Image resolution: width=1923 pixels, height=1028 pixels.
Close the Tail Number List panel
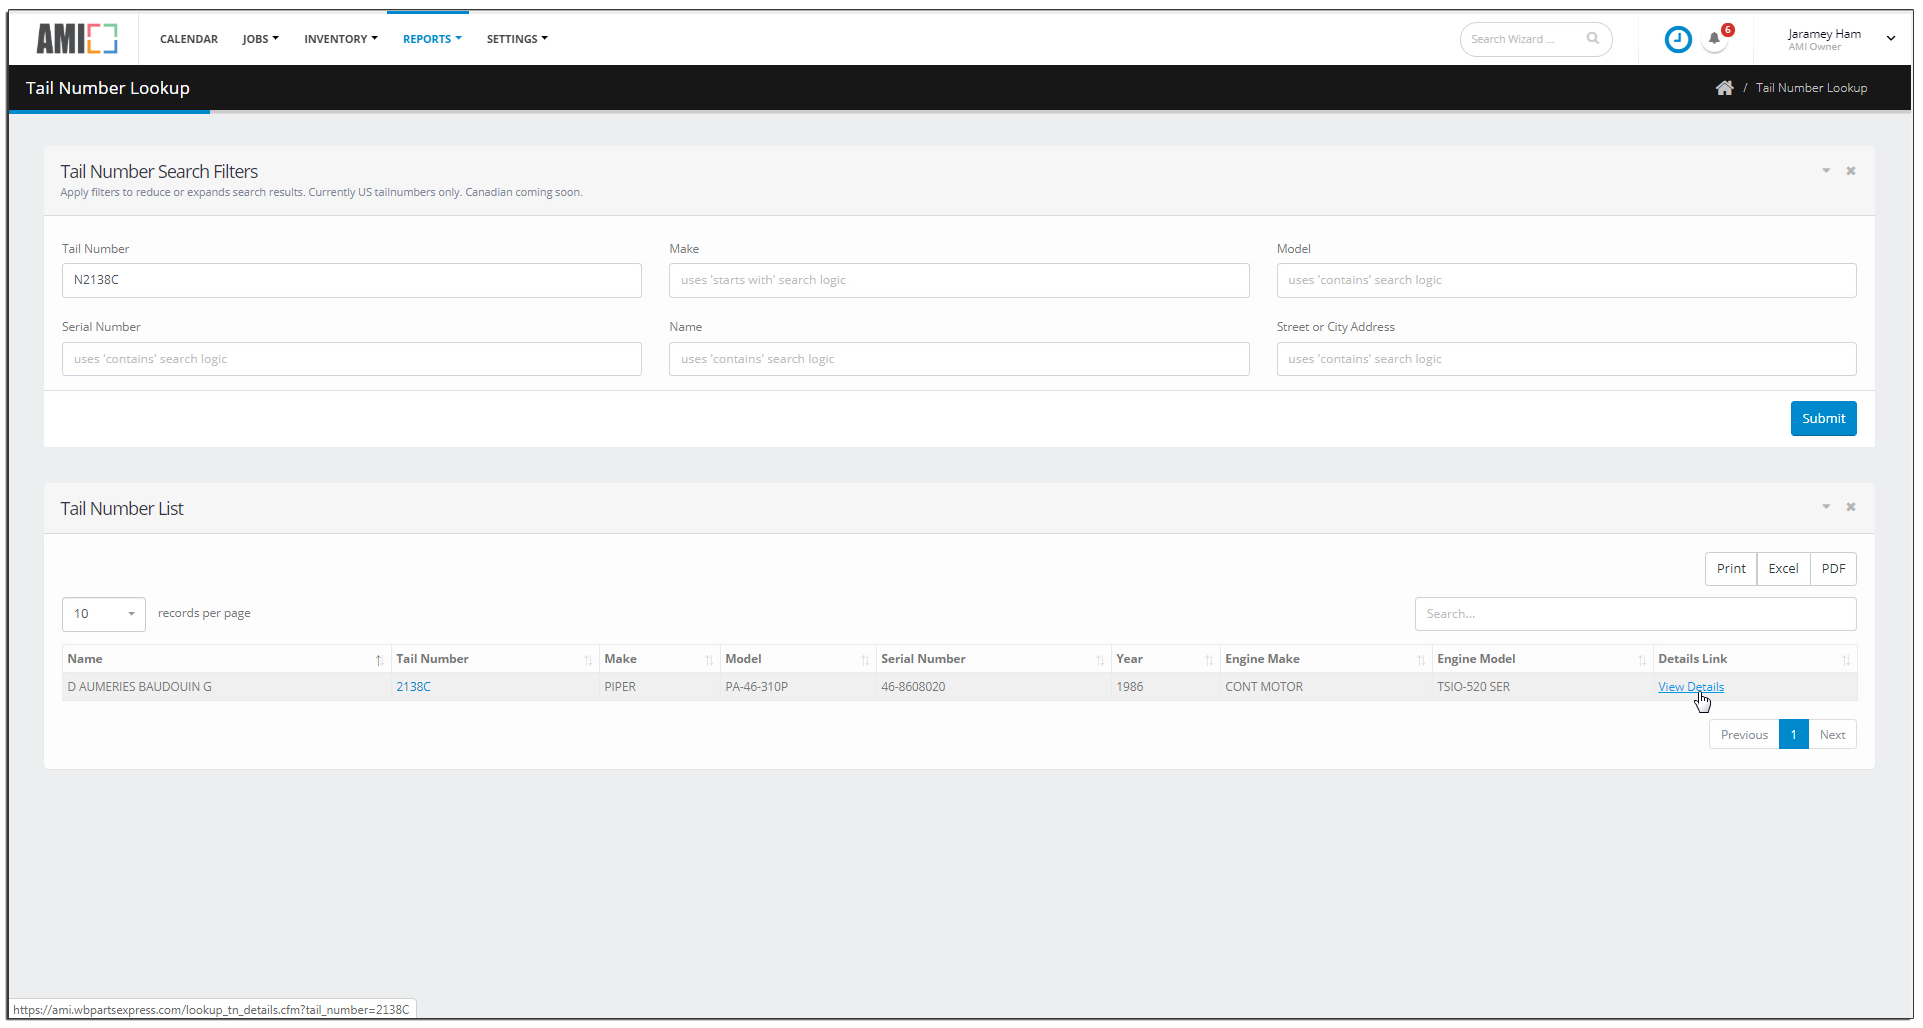point(1851,507)
